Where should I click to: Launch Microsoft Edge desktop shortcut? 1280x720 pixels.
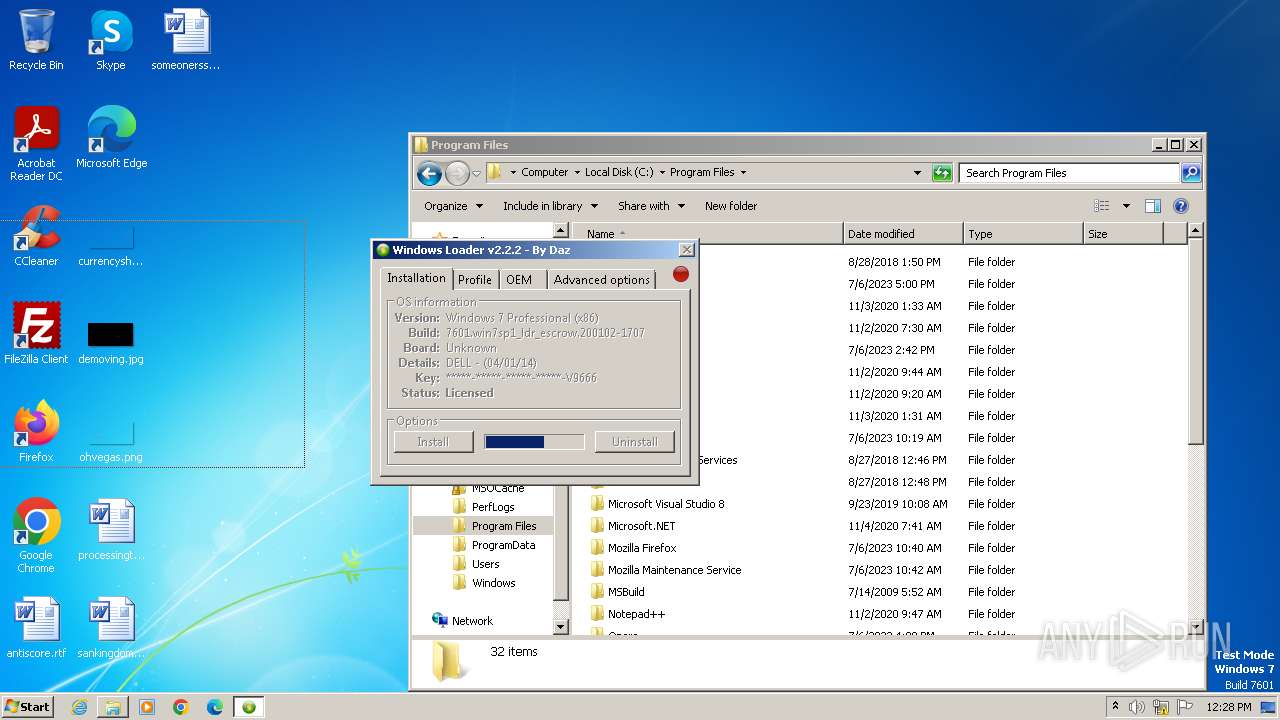(111, 137)
